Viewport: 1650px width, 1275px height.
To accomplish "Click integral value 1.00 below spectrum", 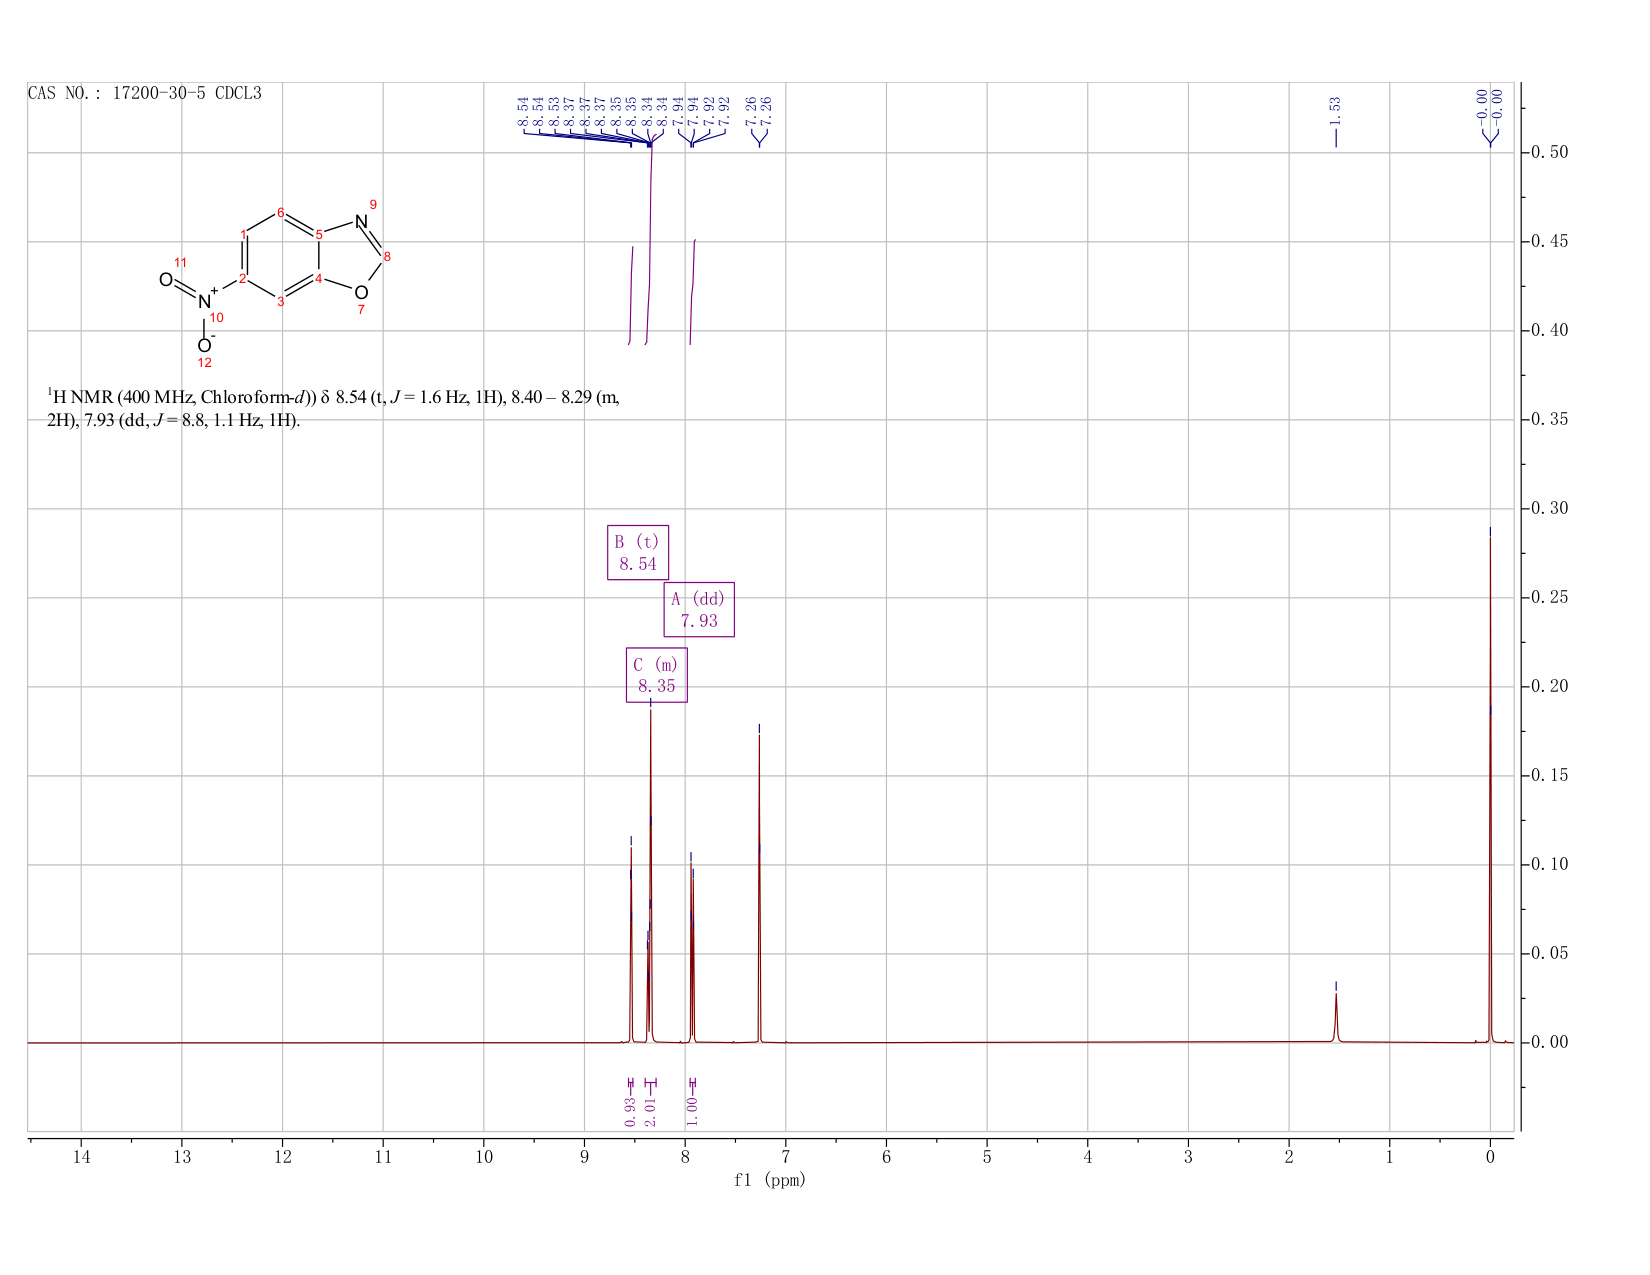I will 692,1111.
